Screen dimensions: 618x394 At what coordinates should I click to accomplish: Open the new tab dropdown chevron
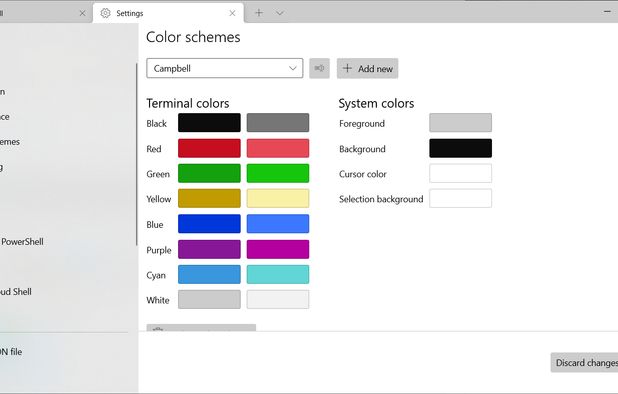click(x=280, y=13)
